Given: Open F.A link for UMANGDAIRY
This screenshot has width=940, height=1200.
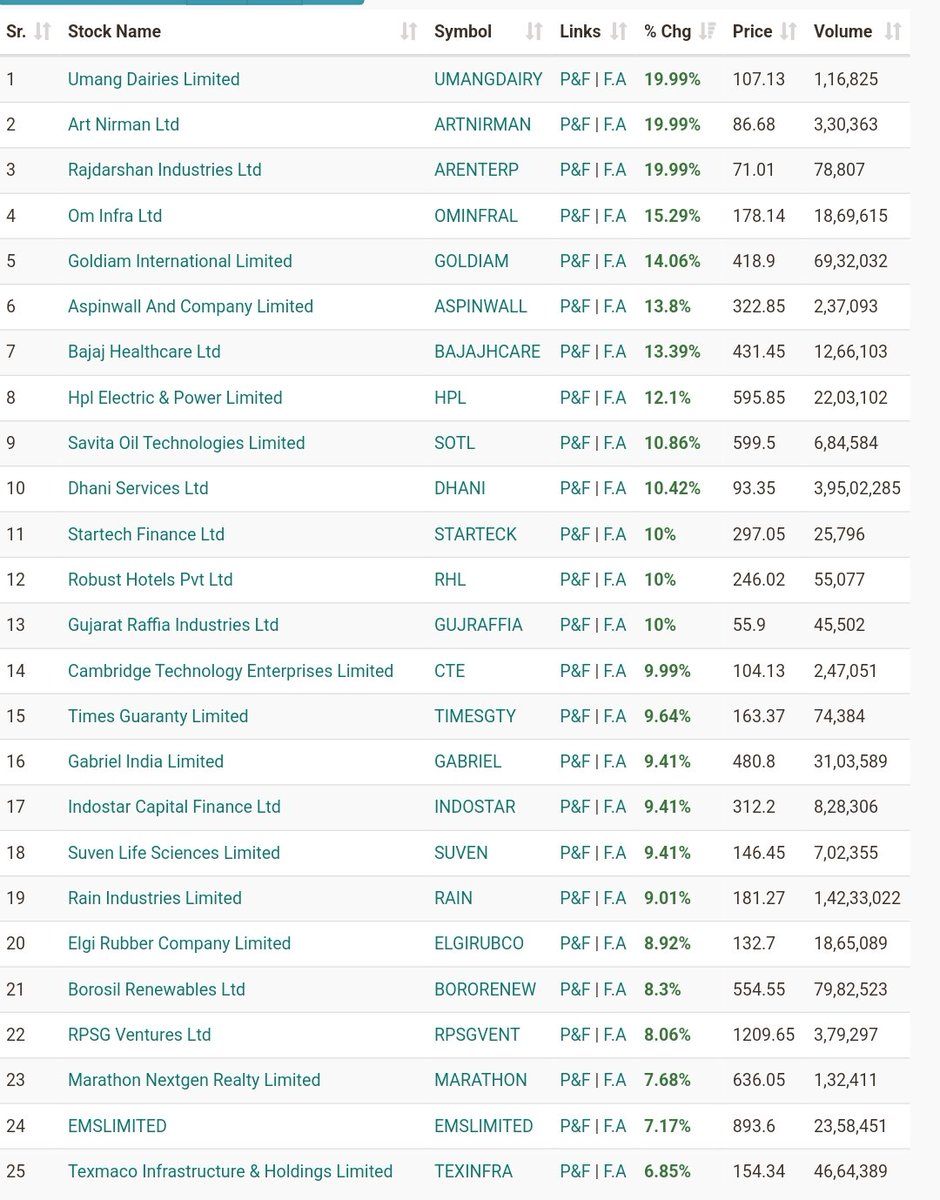Looking at the screenshot, I should point(615,79).
